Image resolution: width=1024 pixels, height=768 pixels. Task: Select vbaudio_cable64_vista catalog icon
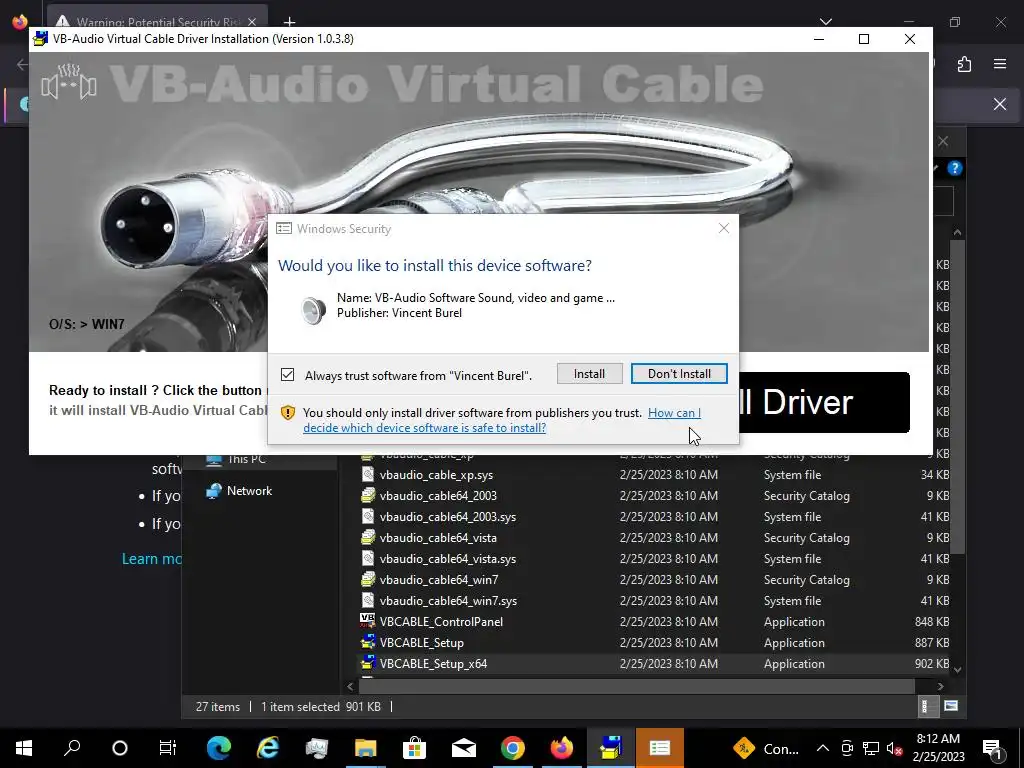(x=368, y=537)
